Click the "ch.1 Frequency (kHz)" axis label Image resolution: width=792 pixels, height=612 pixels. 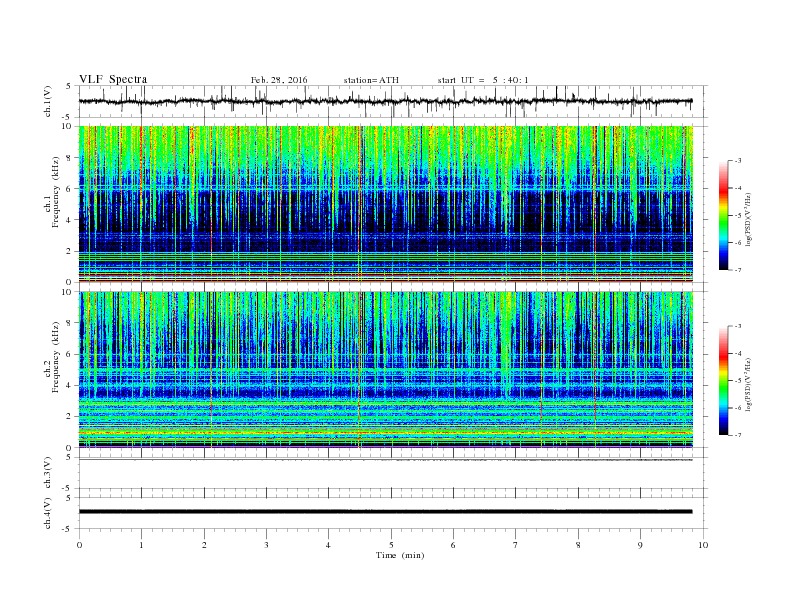(x=51, y=204)
